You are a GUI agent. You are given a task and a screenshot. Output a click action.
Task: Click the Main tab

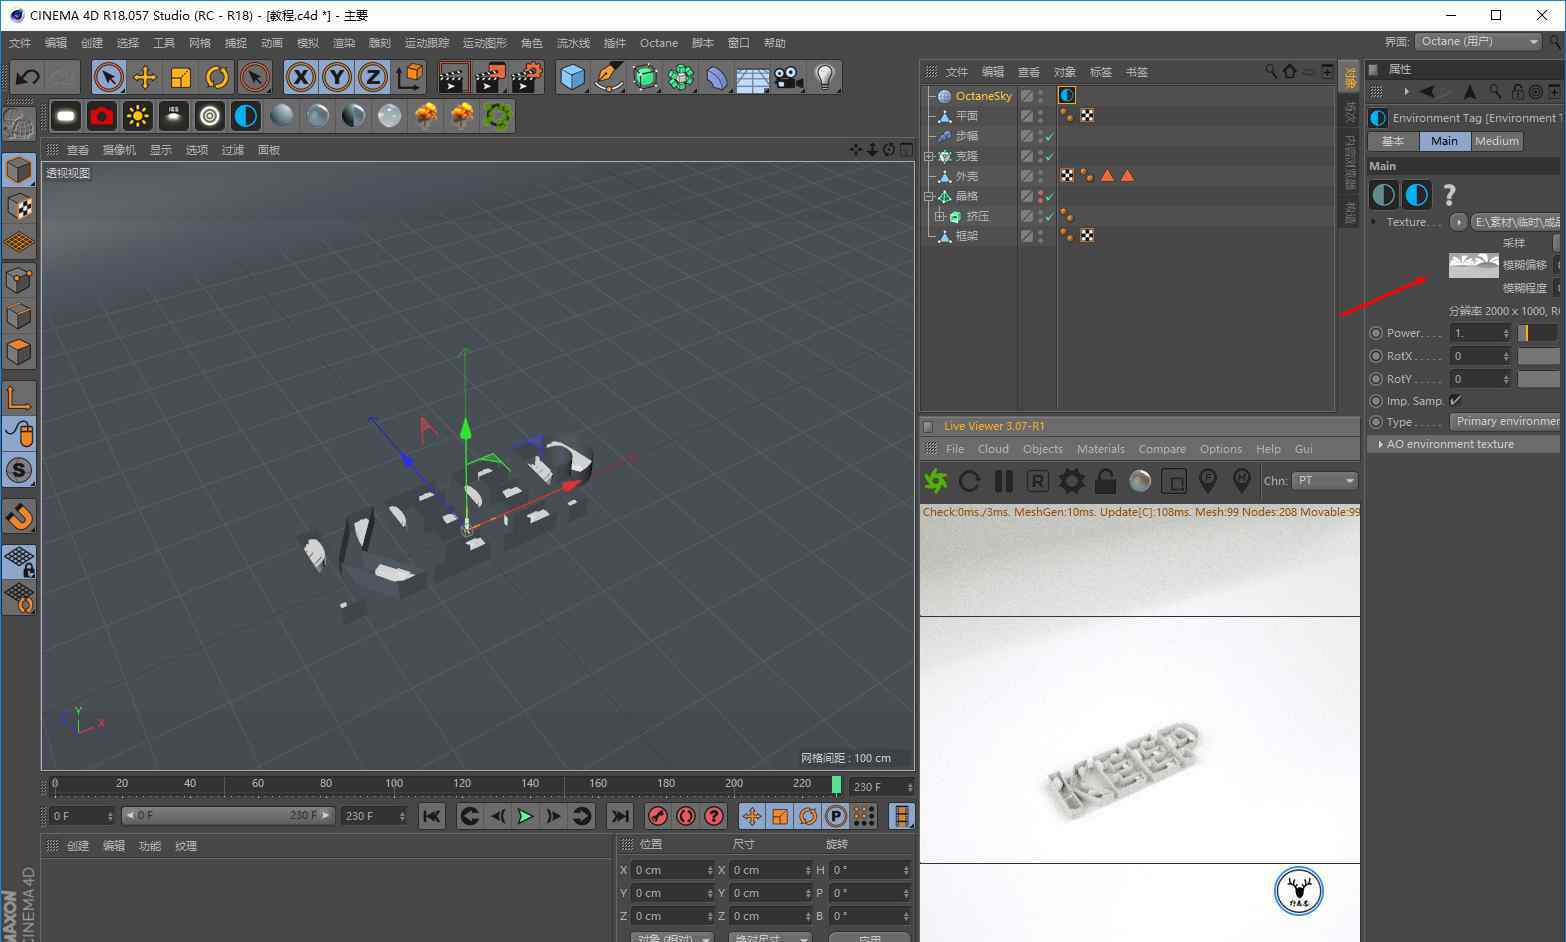tap(1444, 141)
